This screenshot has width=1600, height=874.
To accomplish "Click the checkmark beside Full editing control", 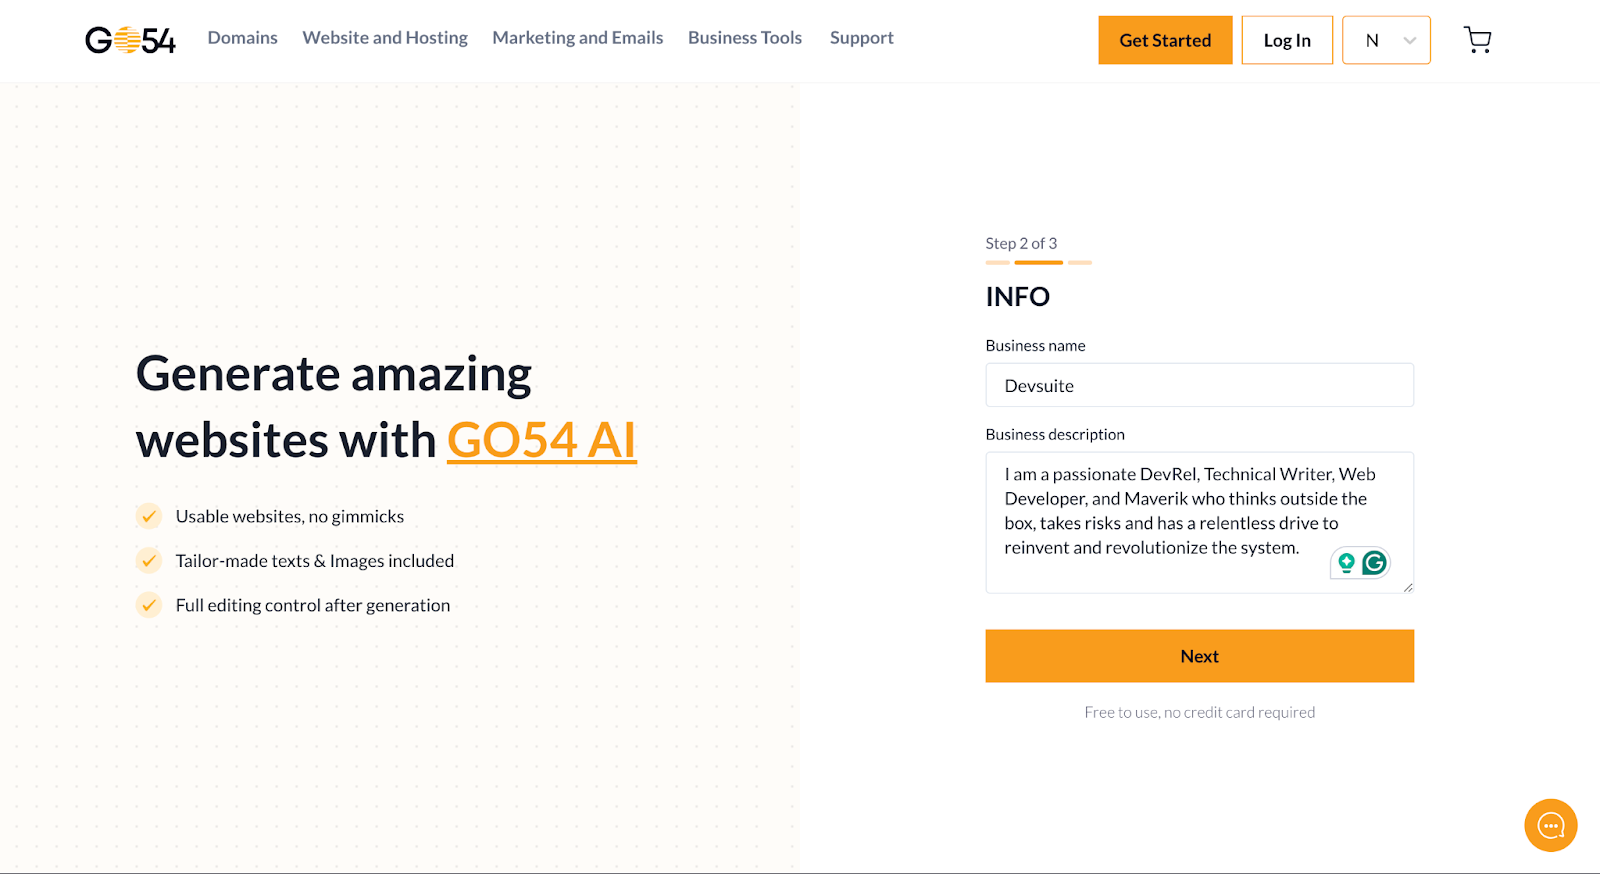I will pos(149,605).
